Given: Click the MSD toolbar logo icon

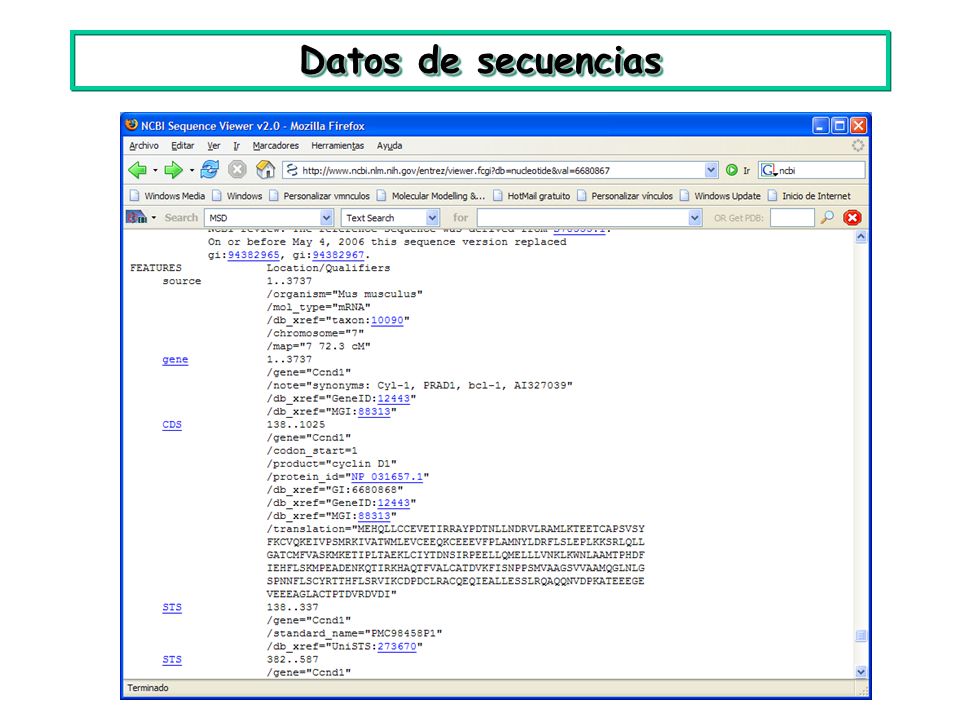Looking at the screenshot, I should click(136, 217).
